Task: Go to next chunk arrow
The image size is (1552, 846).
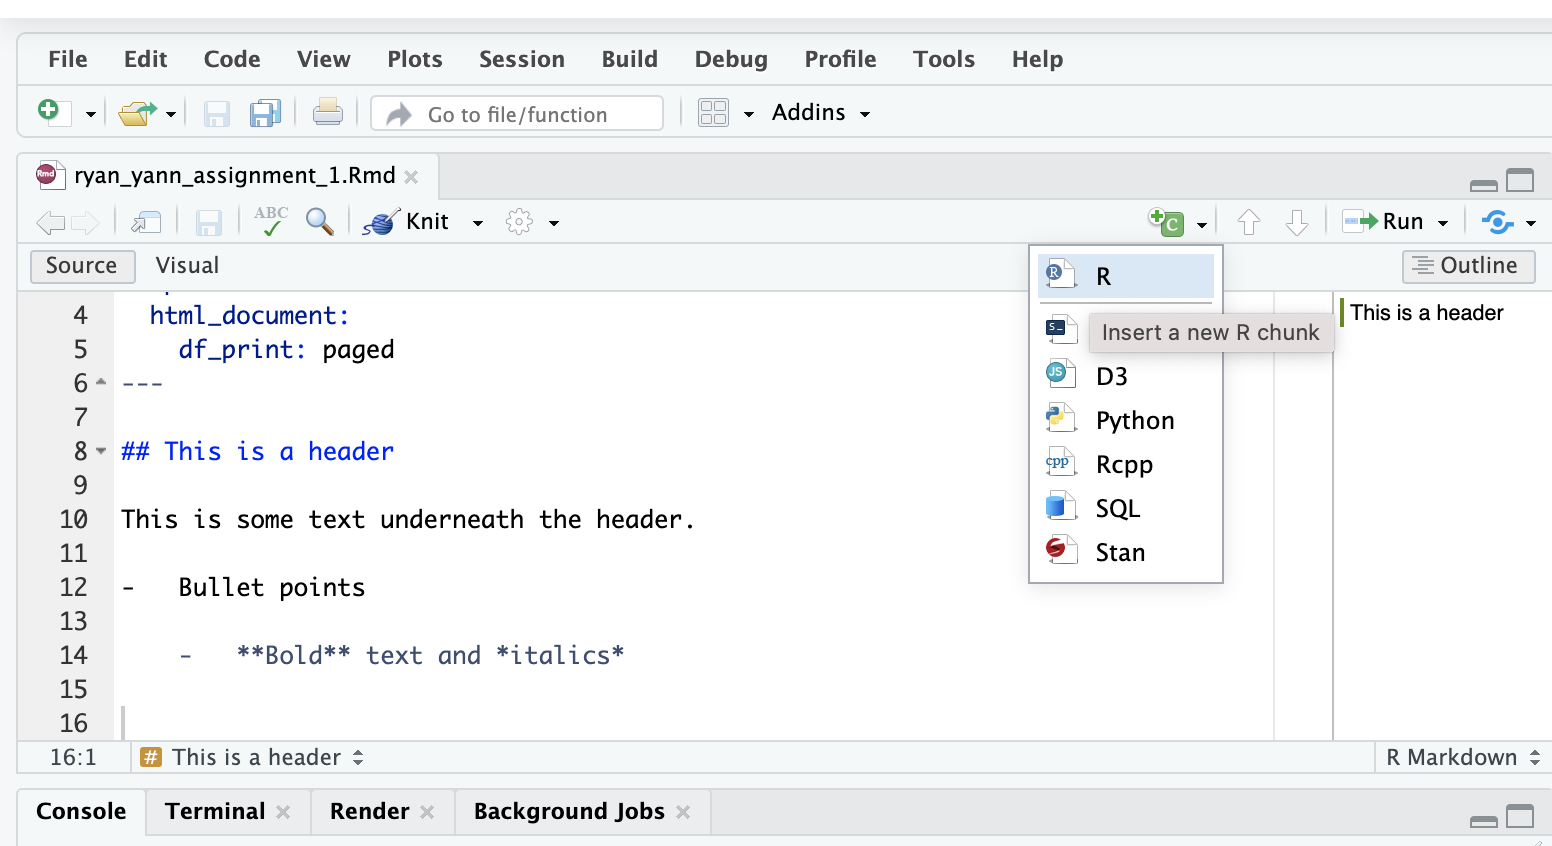Action: [1297, 222]
